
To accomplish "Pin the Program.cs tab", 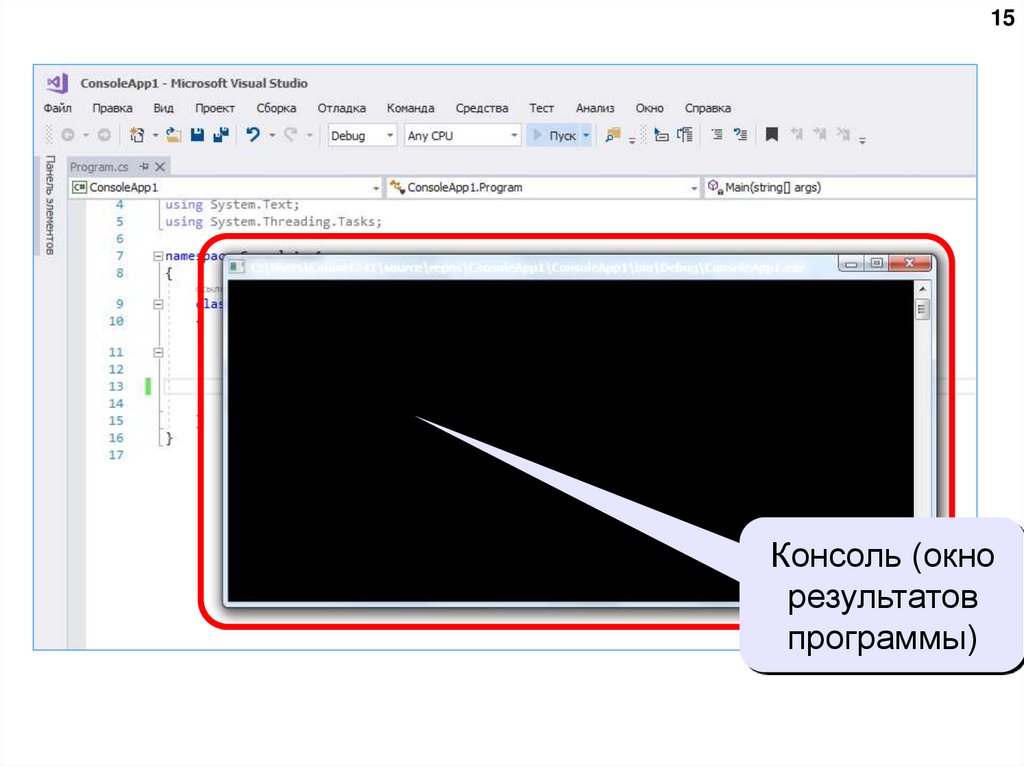I will [x=144, y=167].
